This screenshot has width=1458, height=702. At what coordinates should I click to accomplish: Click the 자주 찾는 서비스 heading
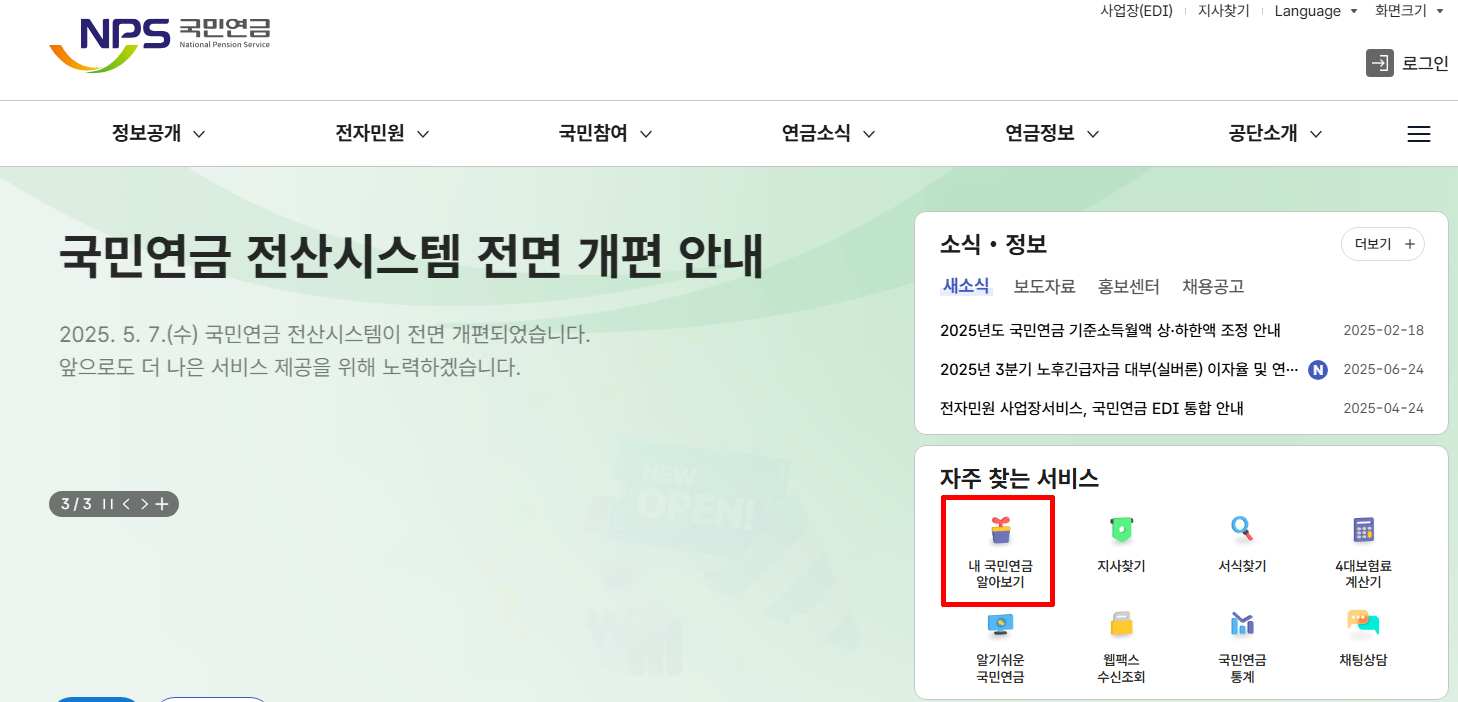(x=1019, y=479)
